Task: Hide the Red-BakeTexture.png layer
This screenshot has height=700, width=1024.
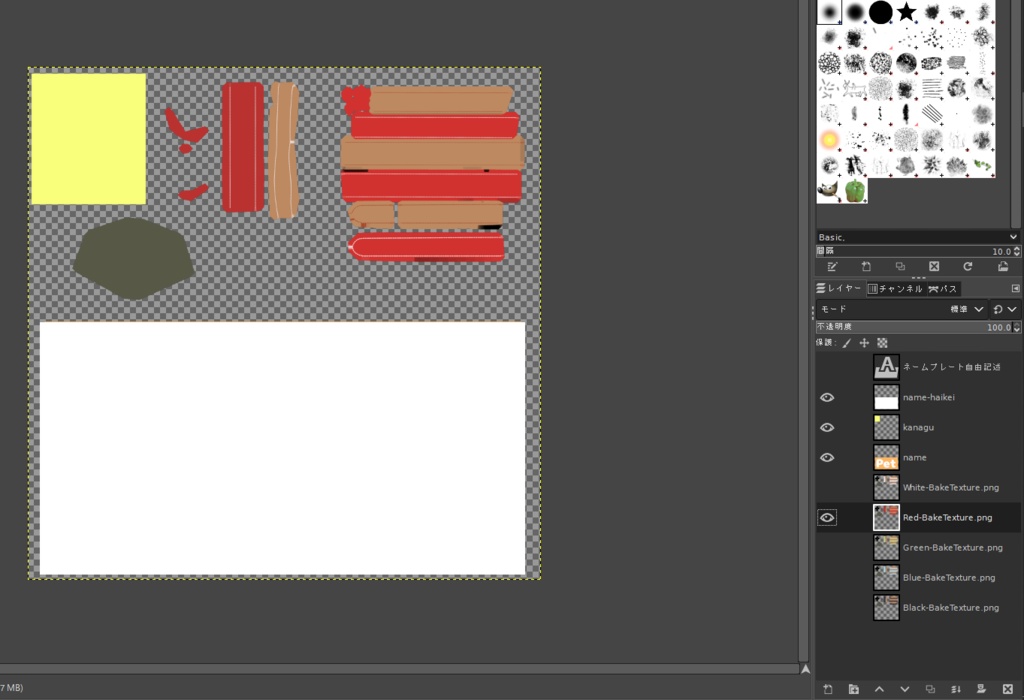Action: (827, 517)
